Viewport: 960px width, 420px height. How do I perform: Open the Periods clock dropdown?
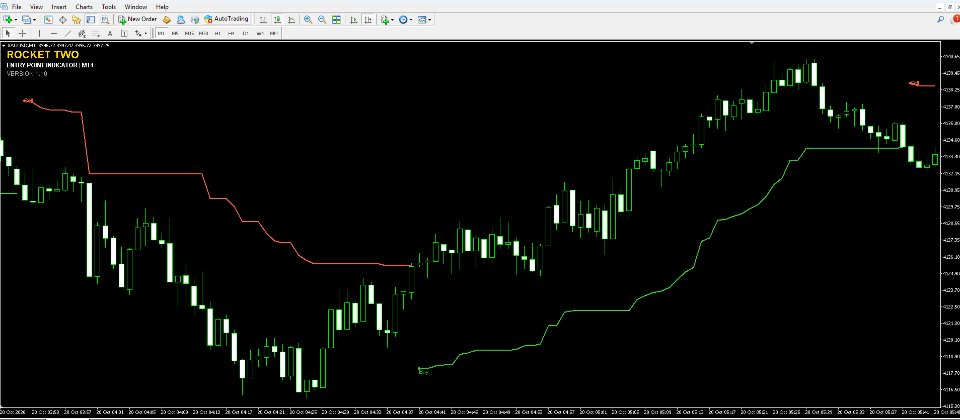(x=405, y=20)
